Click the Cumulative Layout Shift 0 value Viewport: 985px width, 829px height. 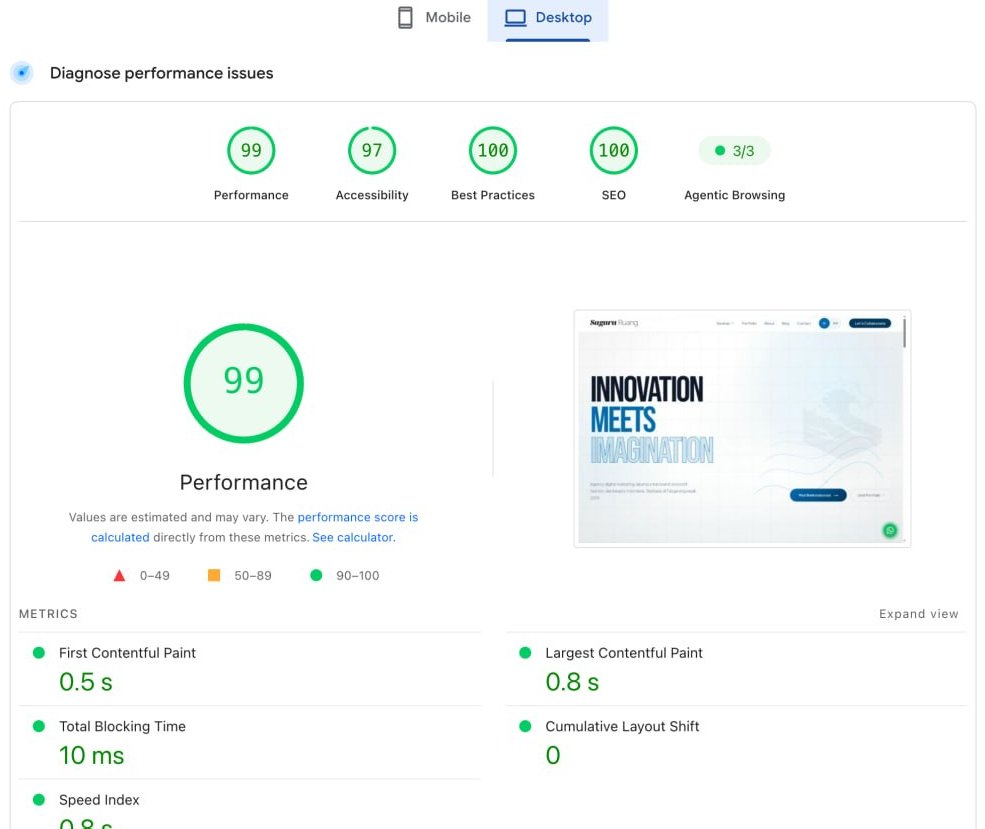(x=553, y=756)
